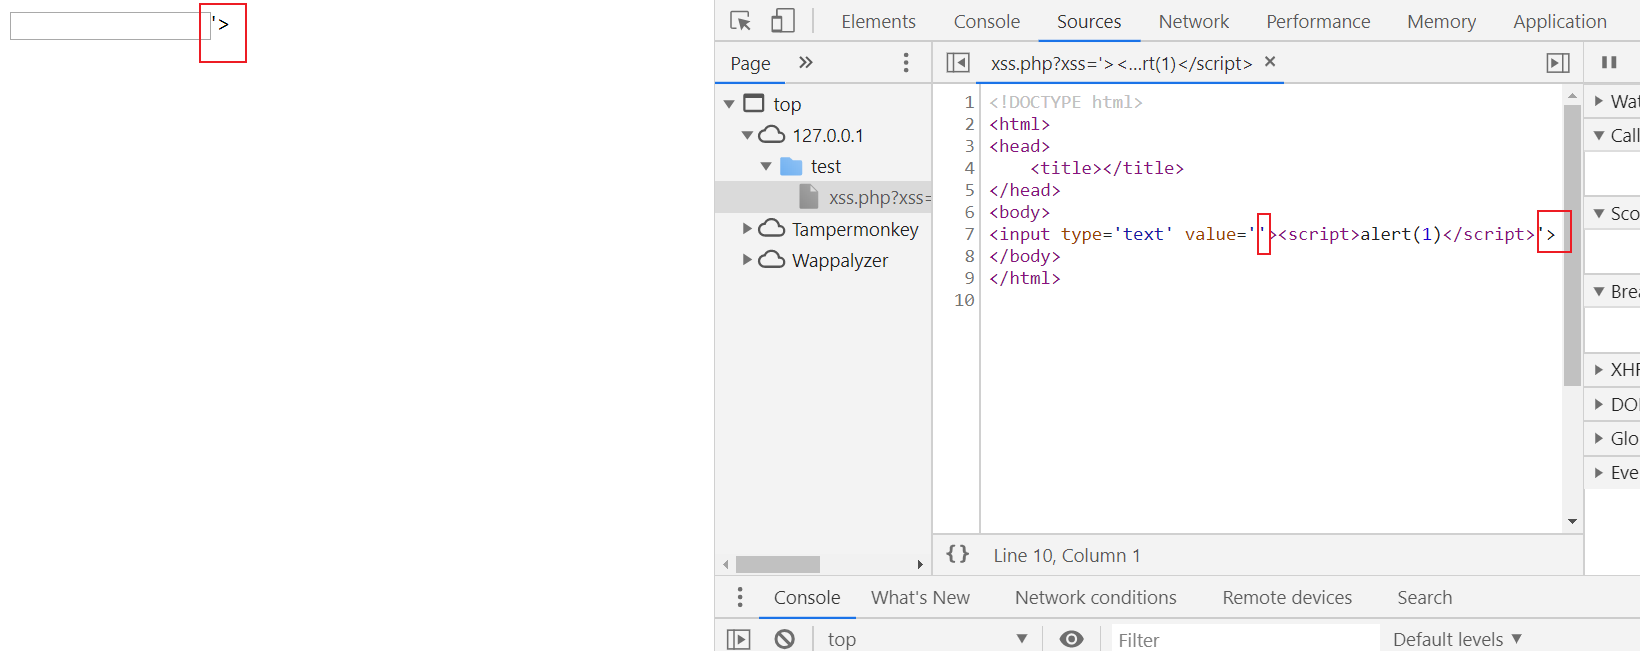Expand the Tampermonkey node
The image size is (1640, 651).
747,229
